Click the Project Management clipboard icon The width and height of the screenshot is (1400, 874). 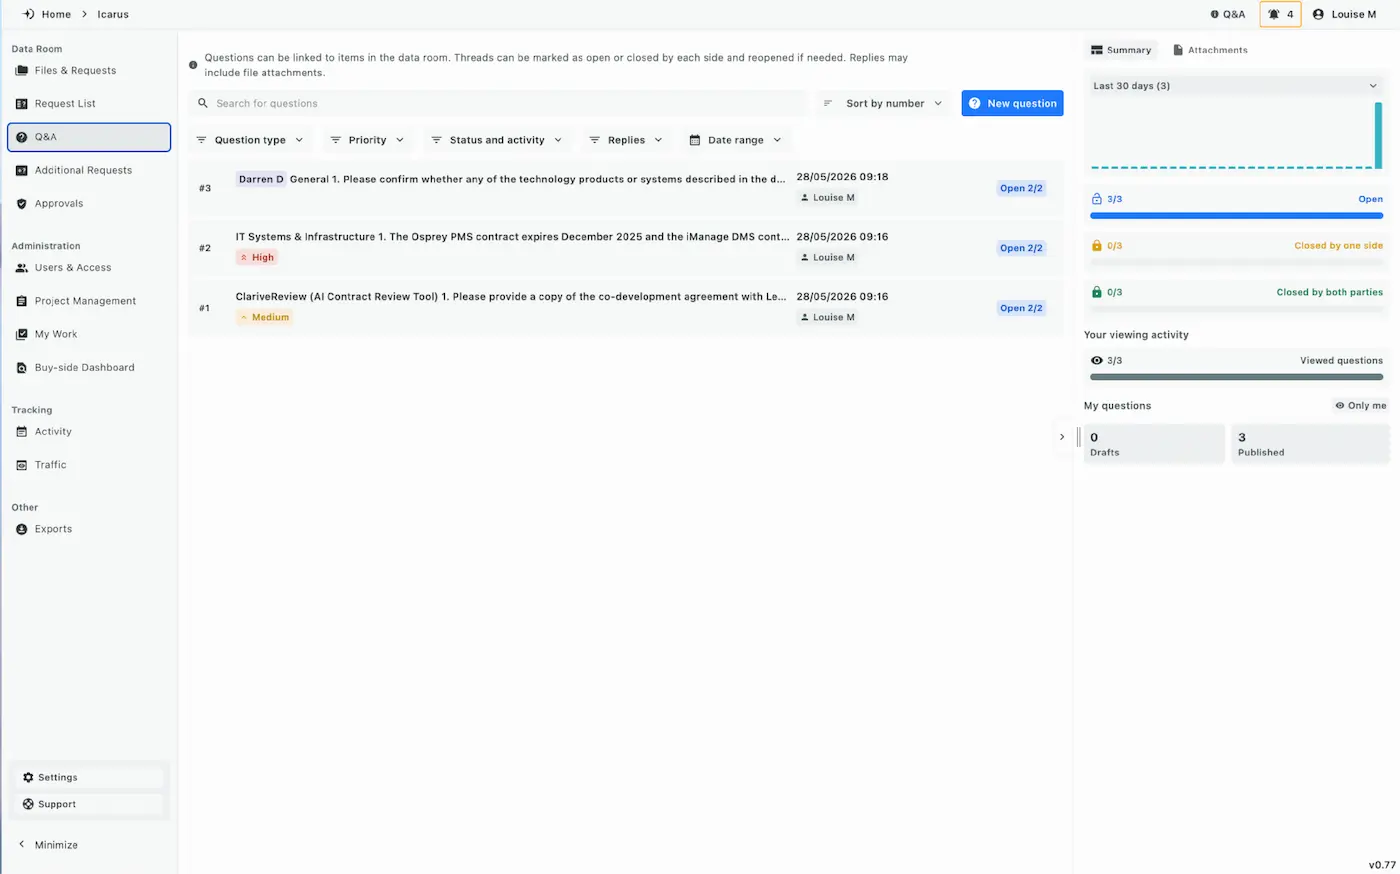point(22,301)
